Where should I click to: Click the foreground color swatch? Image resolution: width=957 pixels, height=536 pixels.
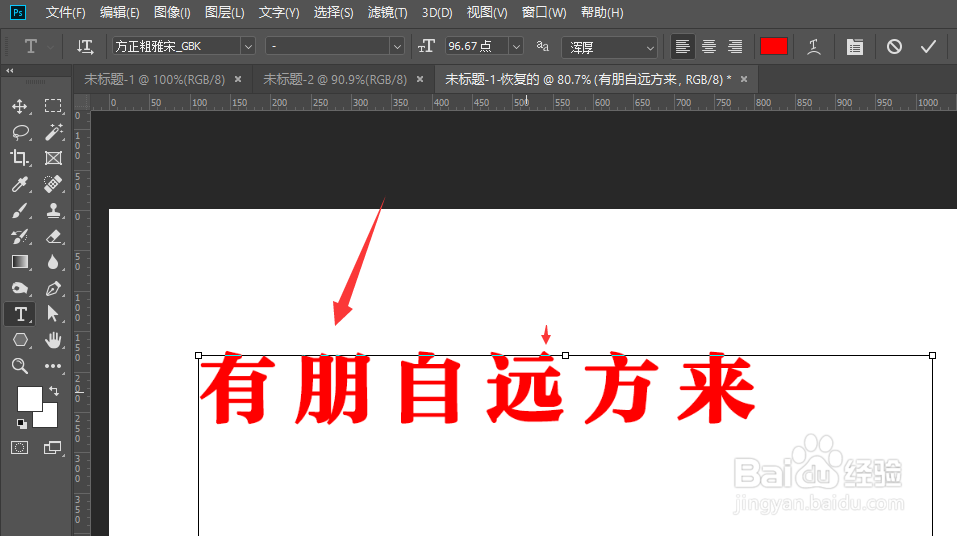coord(28,398)
